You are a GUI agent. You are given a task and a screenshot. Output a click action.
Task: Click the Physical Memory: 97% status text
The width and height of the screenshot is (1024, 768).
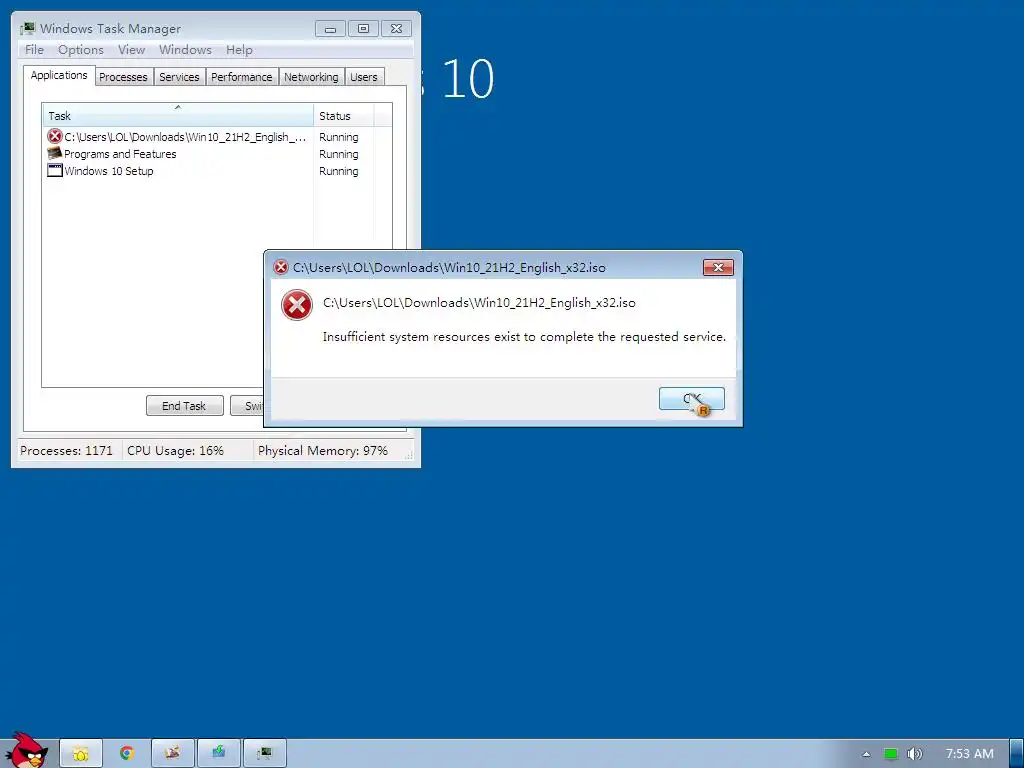(323, 451)
